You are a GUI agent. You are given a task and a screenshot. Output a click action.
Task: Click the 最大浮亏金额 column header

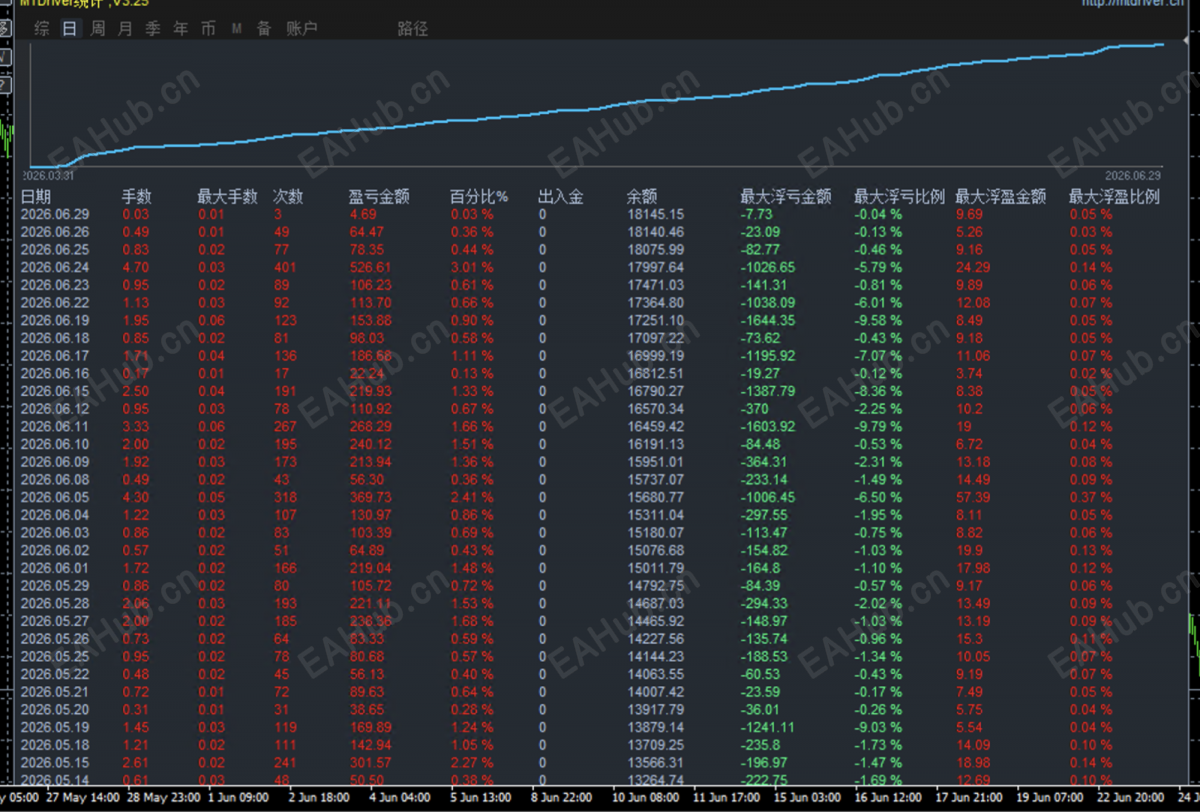pos(786,197)
